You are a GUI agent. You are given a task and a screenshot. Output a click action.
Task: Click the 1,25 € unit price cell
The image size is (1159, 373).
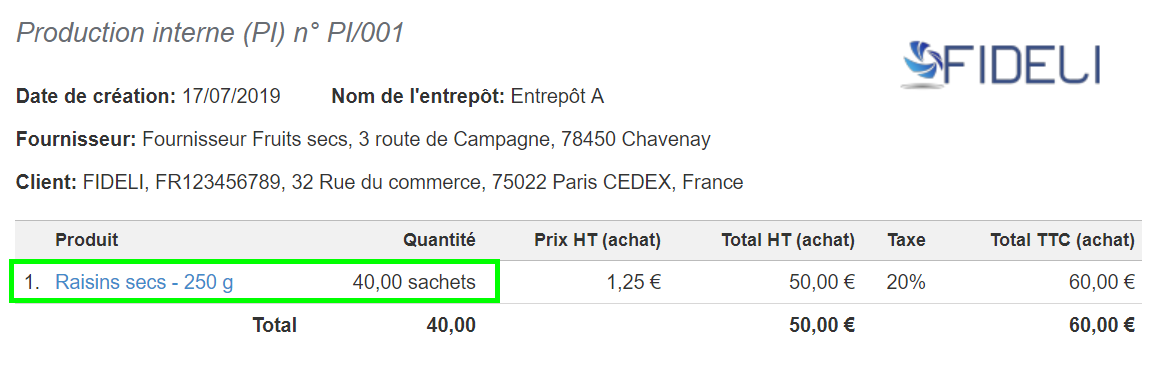[633, 281]
